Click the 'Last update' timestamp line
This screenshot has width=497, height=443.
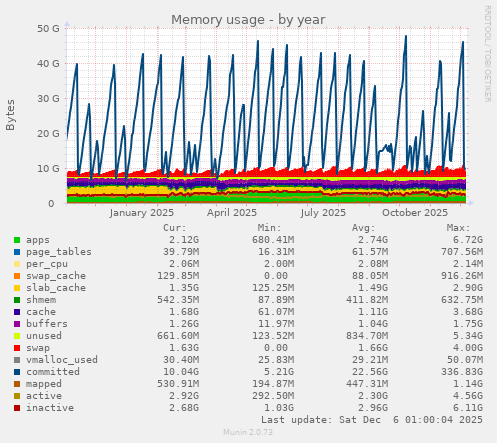372,420
